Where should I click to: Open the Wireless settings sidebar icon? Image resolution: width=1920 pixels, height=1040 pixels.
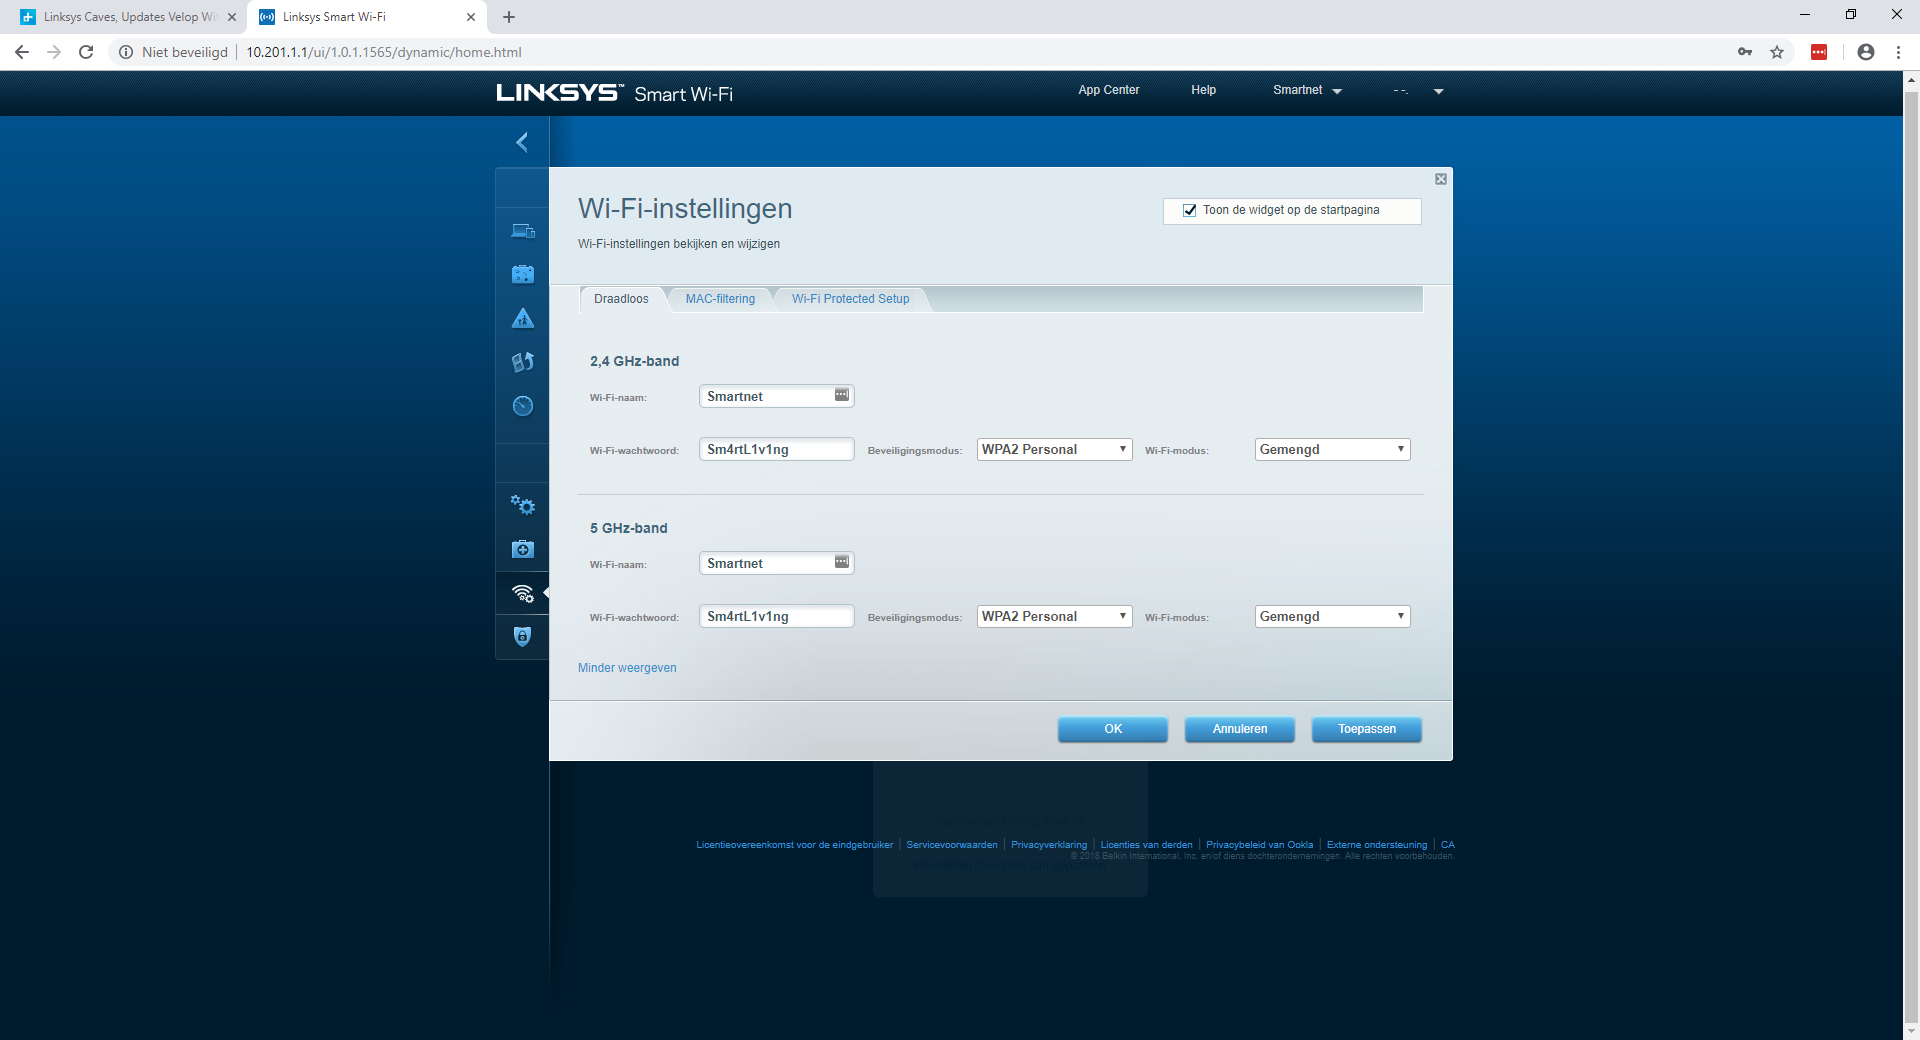pyautogui.click(x=523, y=594)
